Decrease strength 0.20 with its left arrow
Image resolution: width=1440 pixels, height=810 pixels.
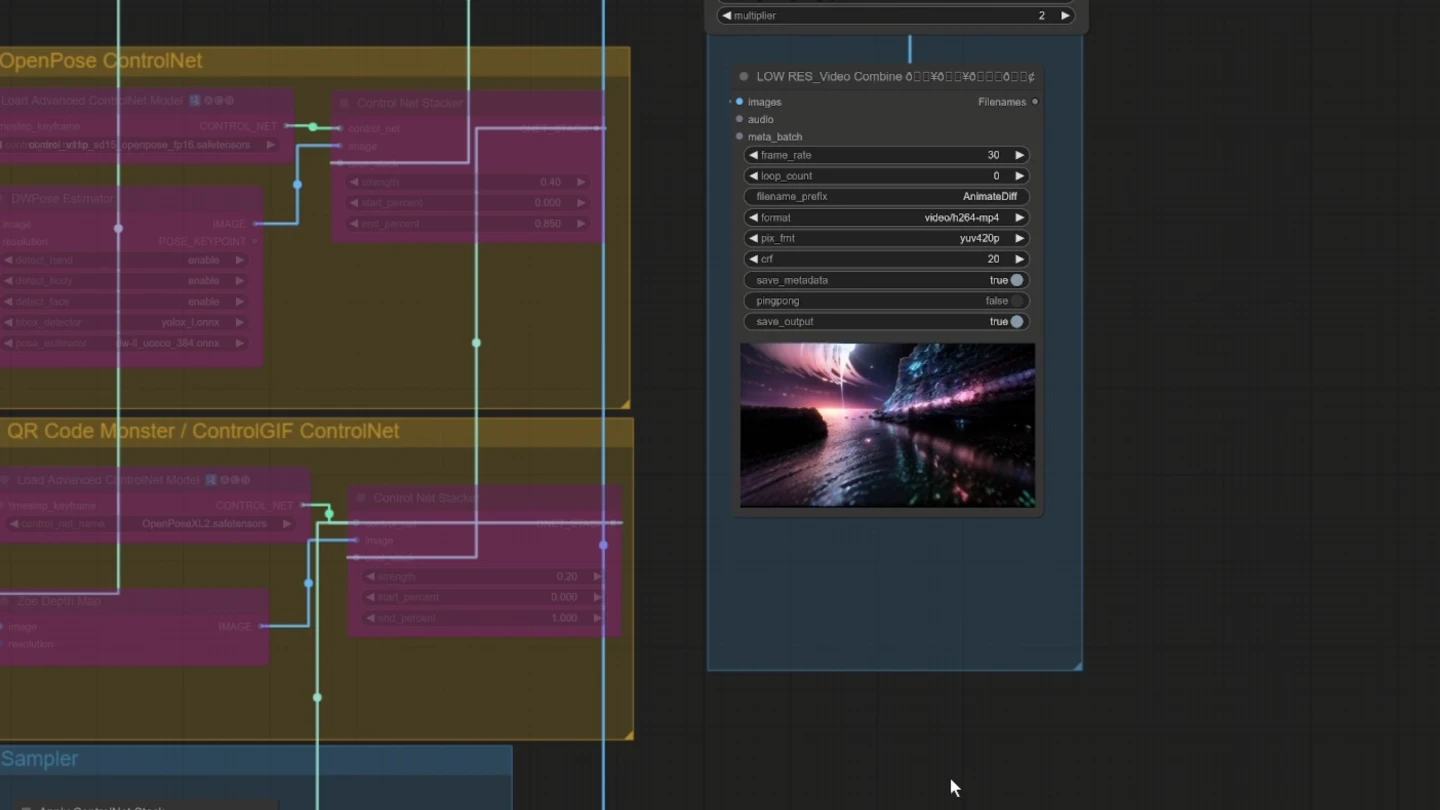pos(370,577)
